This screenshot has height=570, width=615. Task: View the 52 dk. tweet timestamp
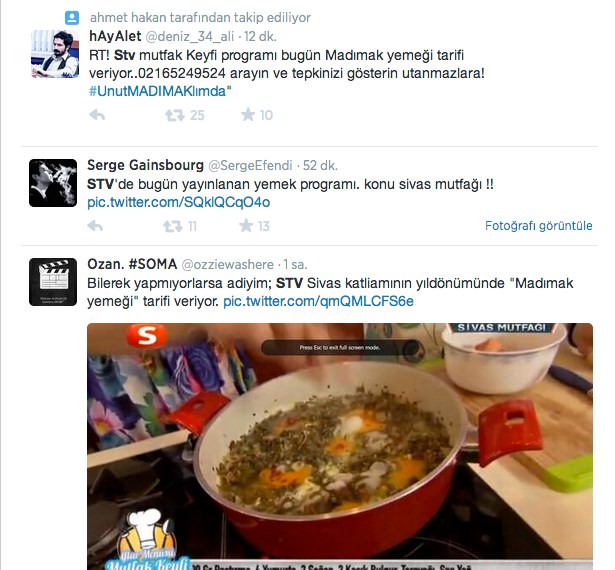point(320,165)
